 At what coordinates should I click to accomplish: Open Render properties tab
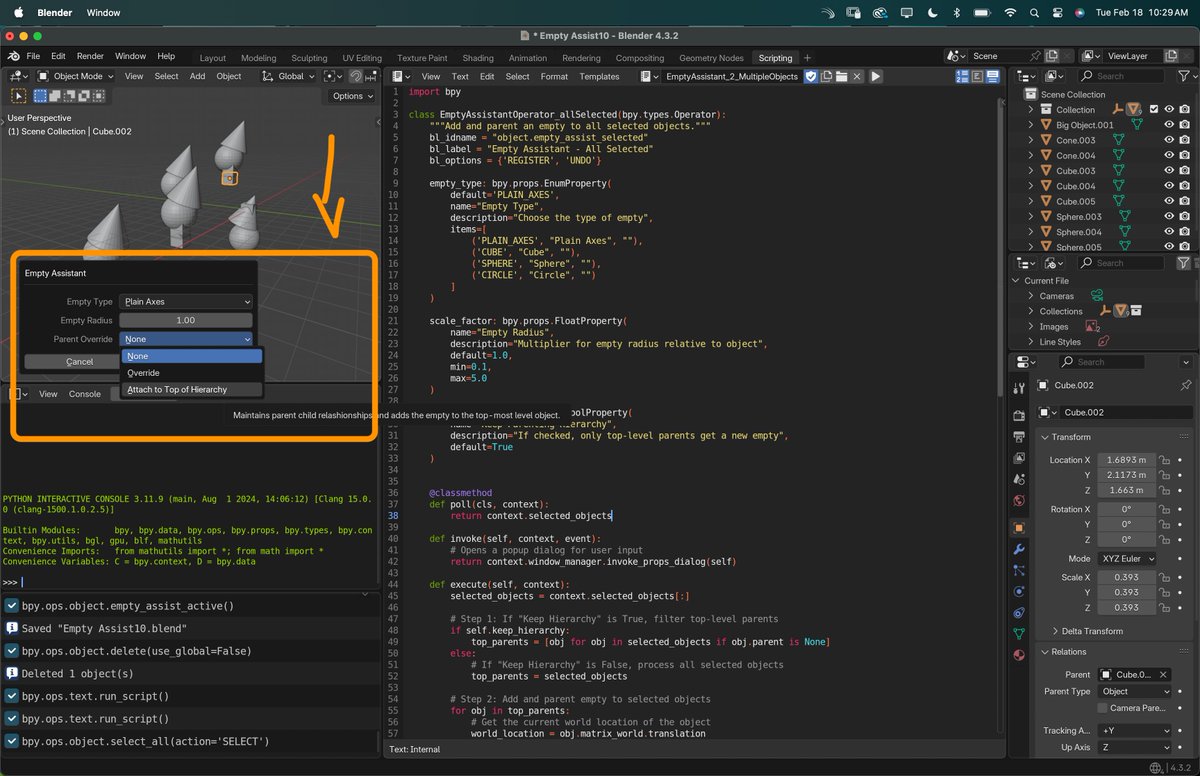click(1019, 415)
